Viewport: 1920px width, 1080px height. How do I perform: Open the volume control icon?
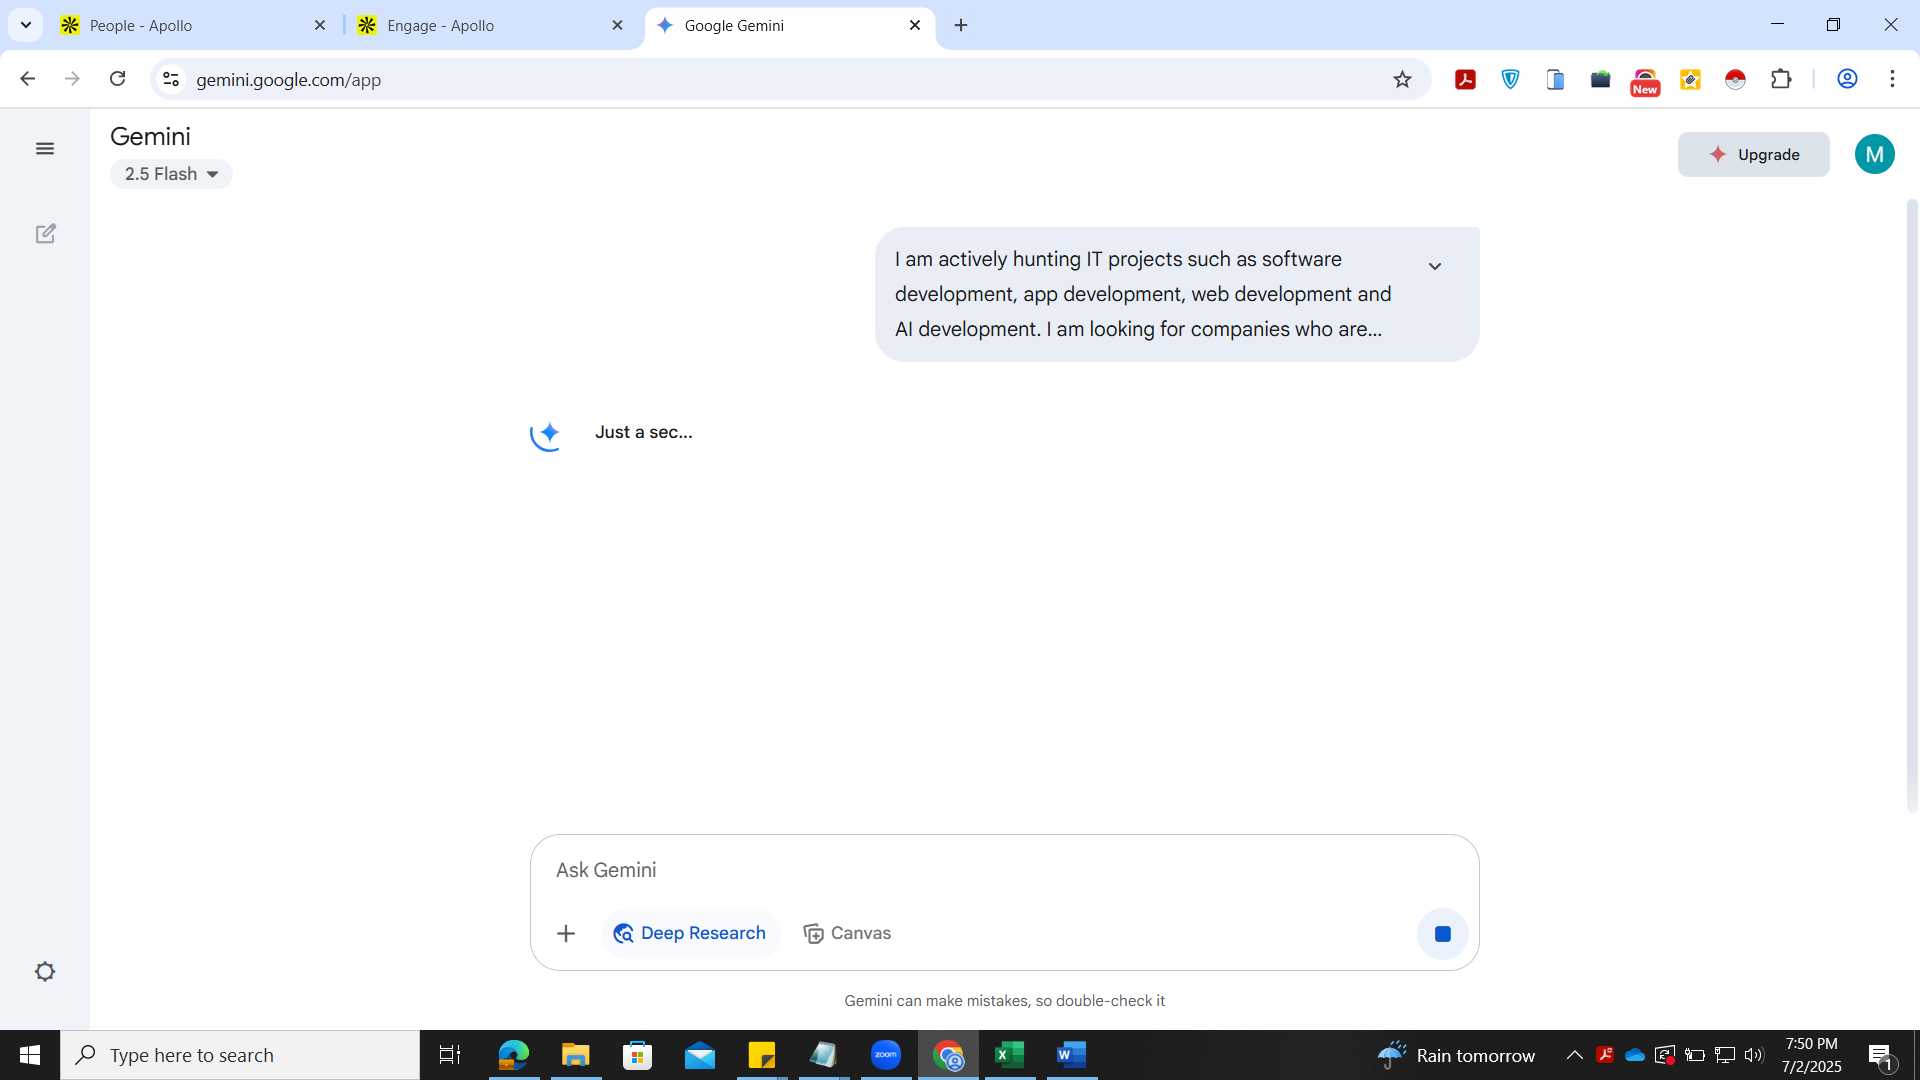click(1754, 1055)
